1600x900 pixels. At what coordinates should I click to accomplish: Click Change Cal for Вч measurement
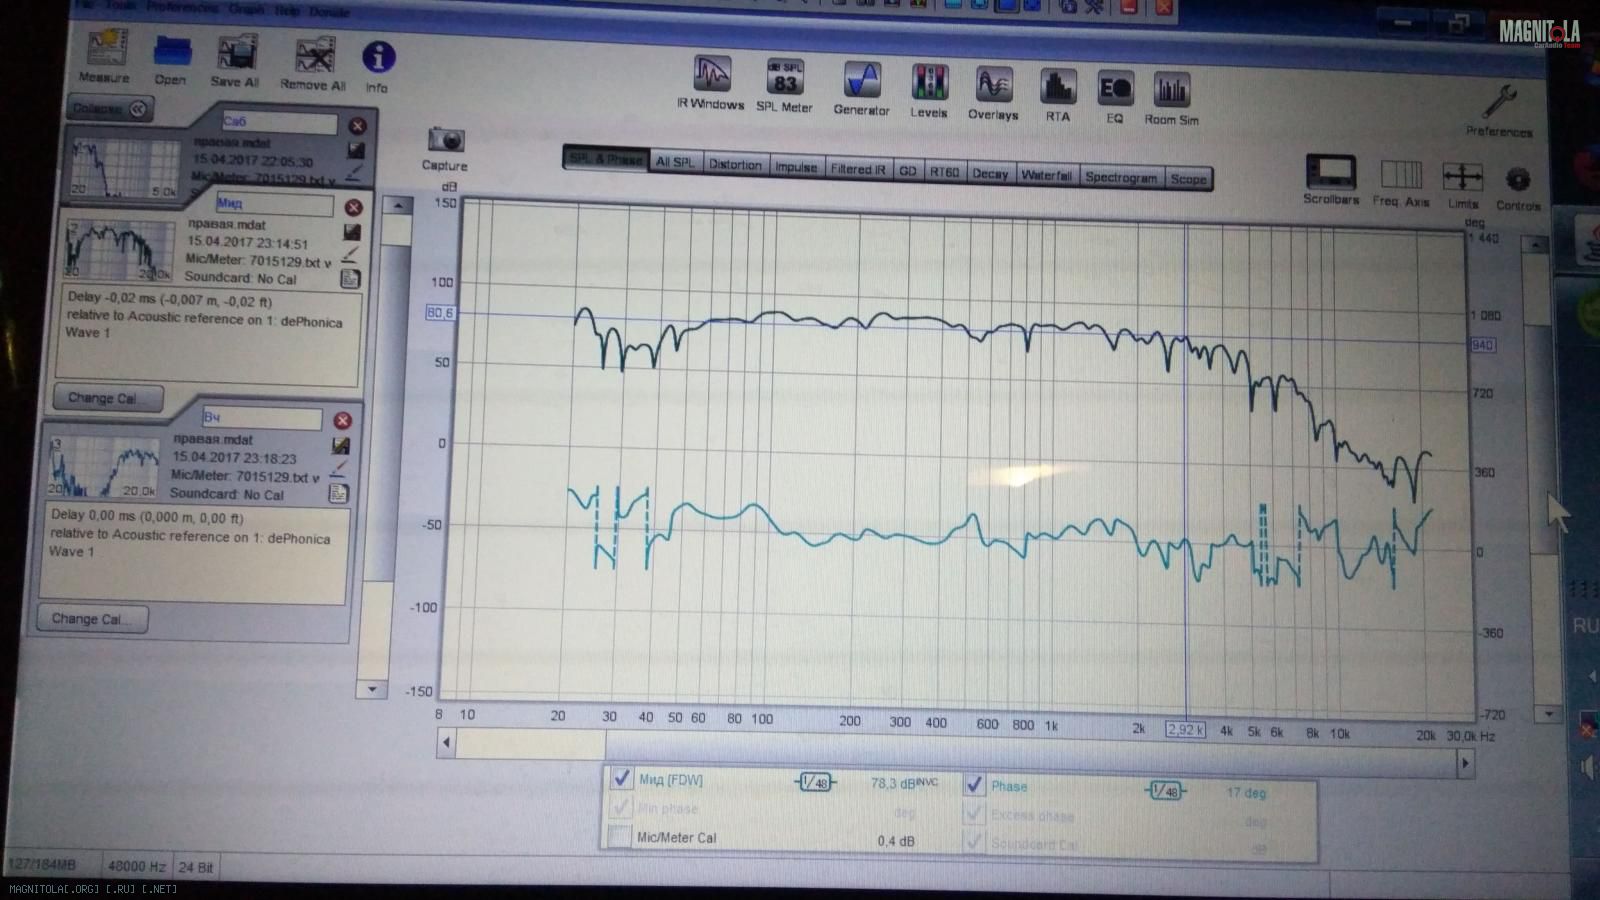coord(93,619)
